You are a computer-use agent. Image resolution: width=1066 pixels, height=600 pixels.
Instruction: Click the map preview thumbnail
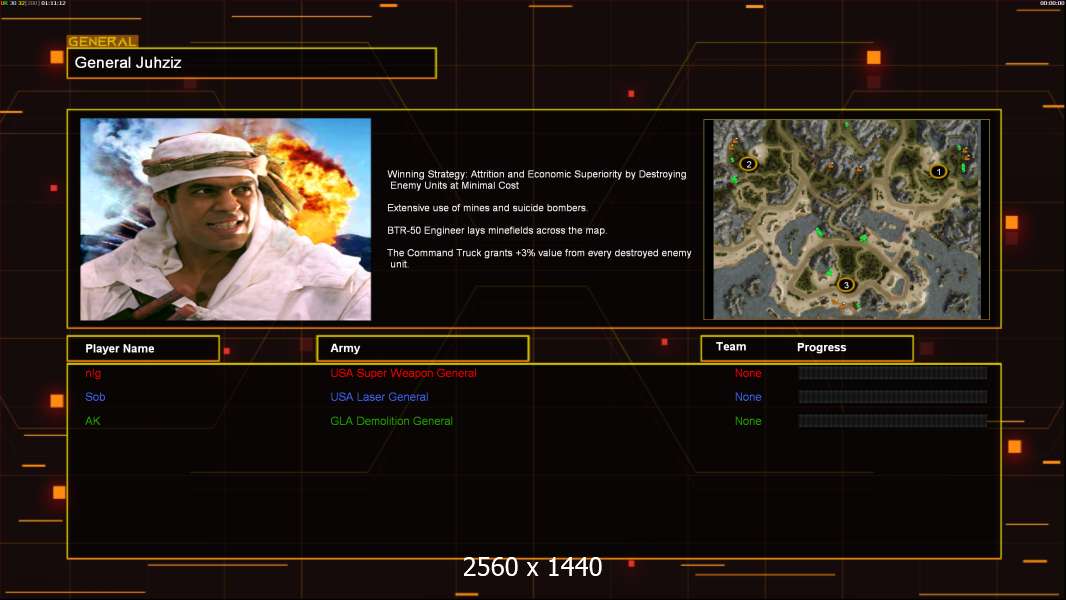click(846, 219)
